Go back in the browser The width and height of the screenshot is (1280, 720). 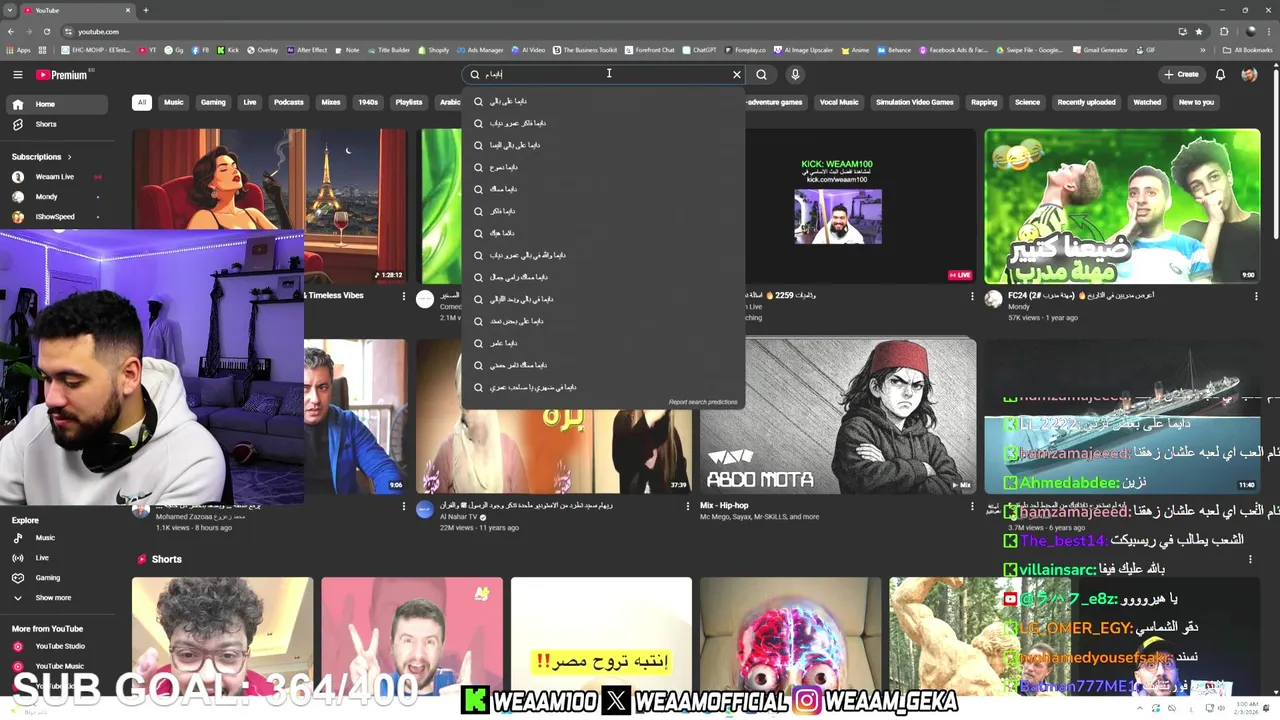[x=11, y=32]
